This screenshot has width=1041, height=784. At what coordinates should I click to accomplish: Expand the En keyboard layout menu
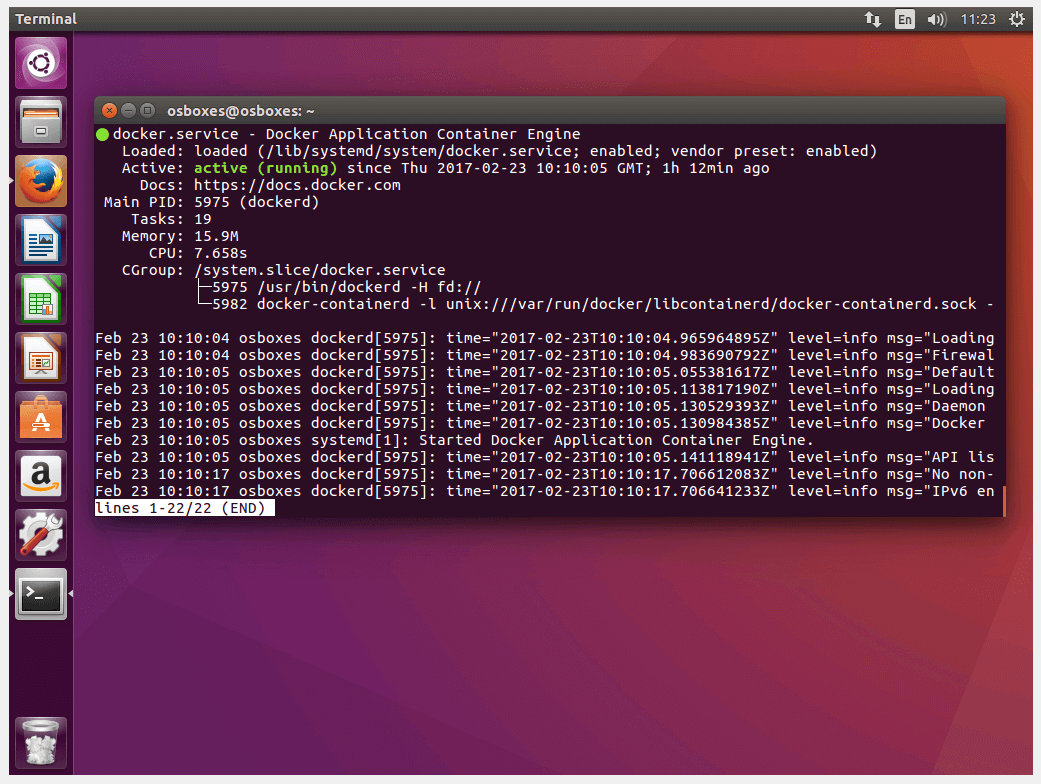pos(904,19)
